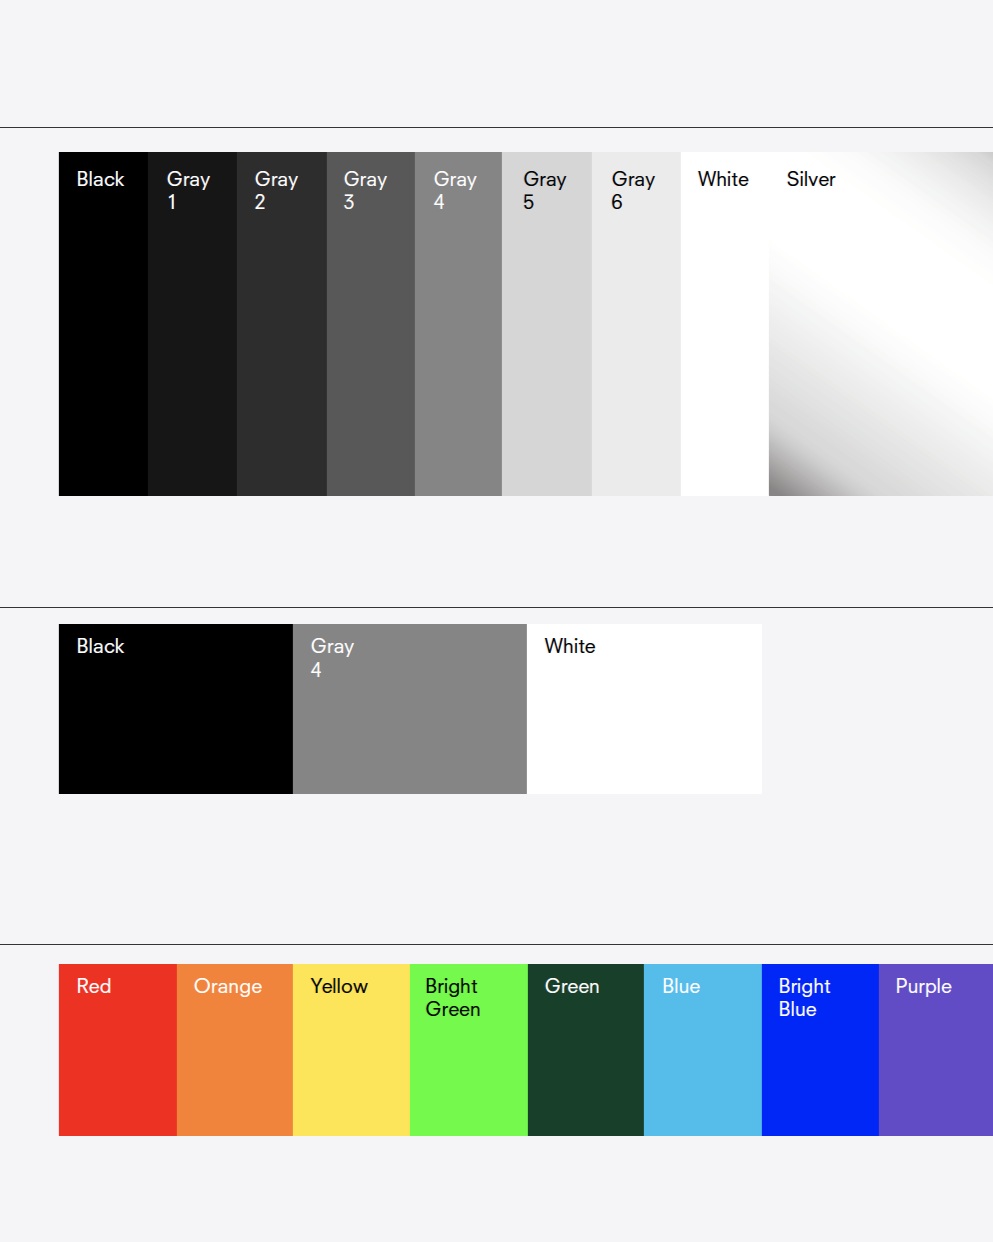Choose the wide White swatch in middle row

(644, 709)
